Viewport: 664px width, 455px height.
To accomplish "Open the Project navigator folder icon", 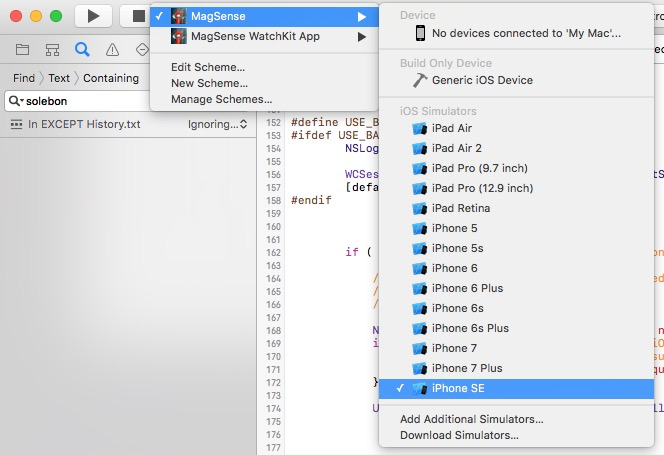I will [x=22, y=50].
